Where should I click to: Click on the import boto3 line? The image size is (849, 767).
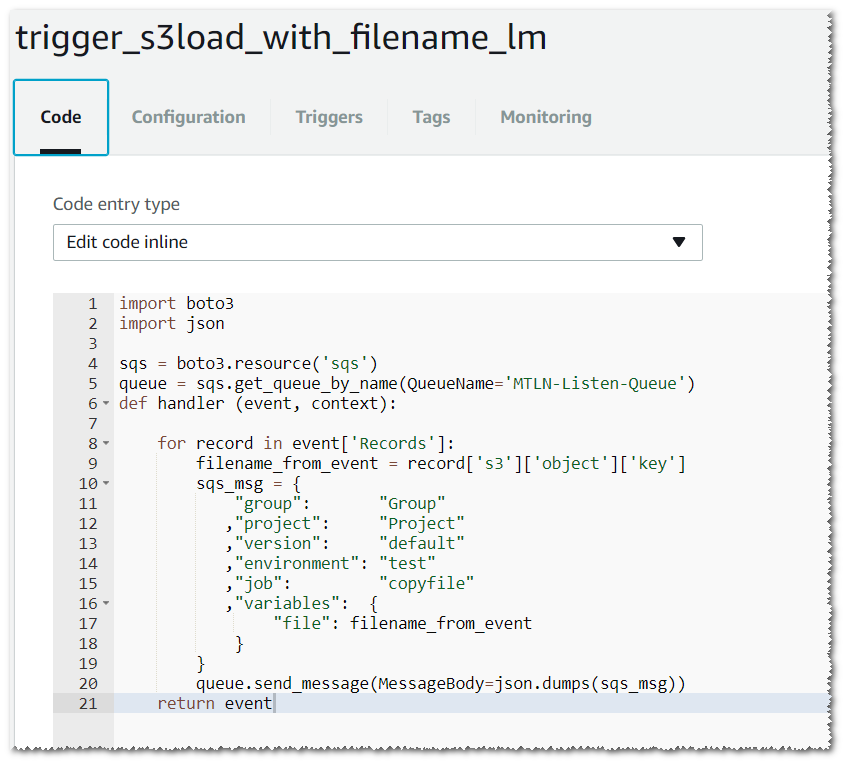pyautogui.click(x=177, y=304)
